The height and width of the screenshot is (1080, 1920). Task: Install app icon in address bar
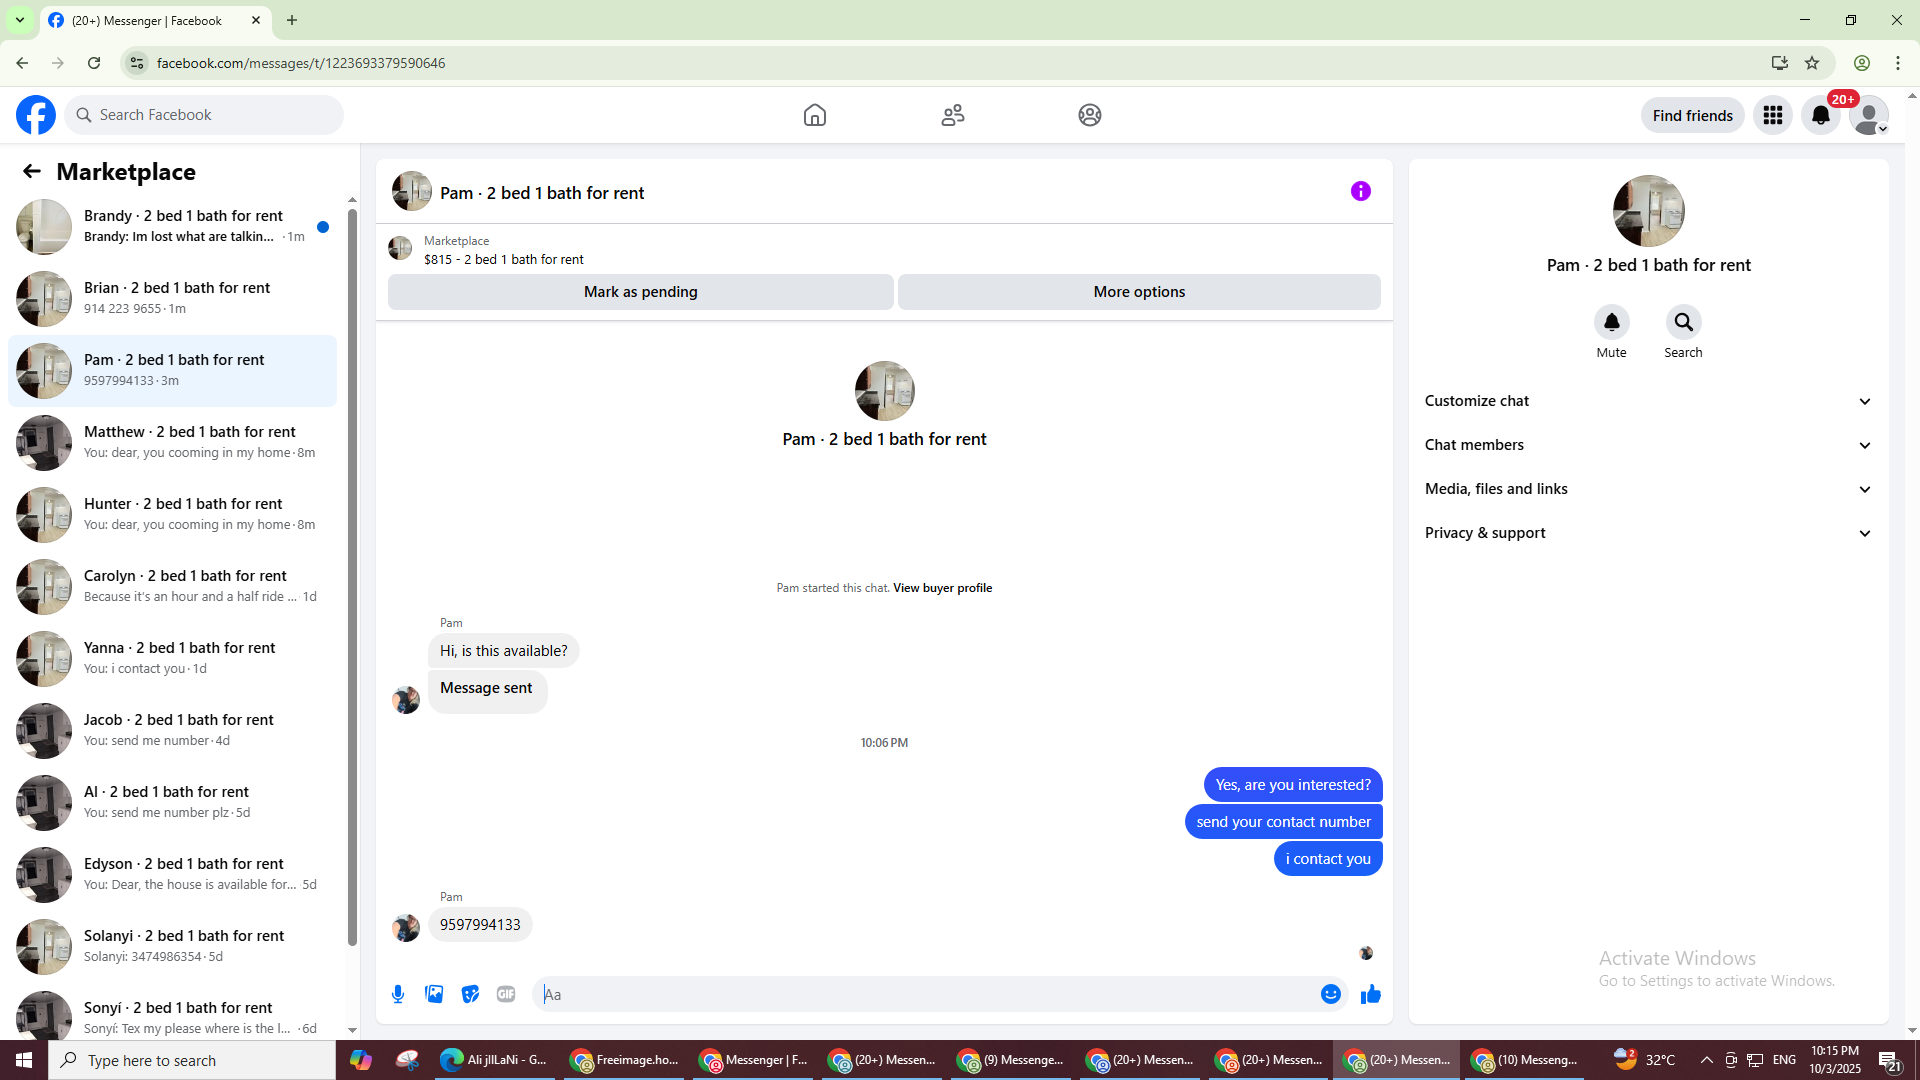(x=1780, y=63)
